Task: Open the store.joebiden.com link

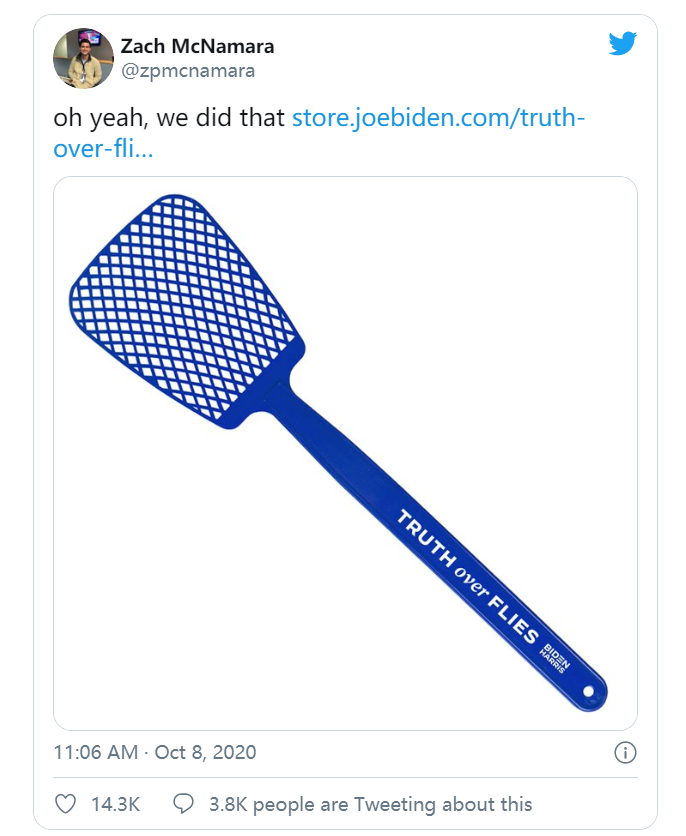Action: pos(437,118)
